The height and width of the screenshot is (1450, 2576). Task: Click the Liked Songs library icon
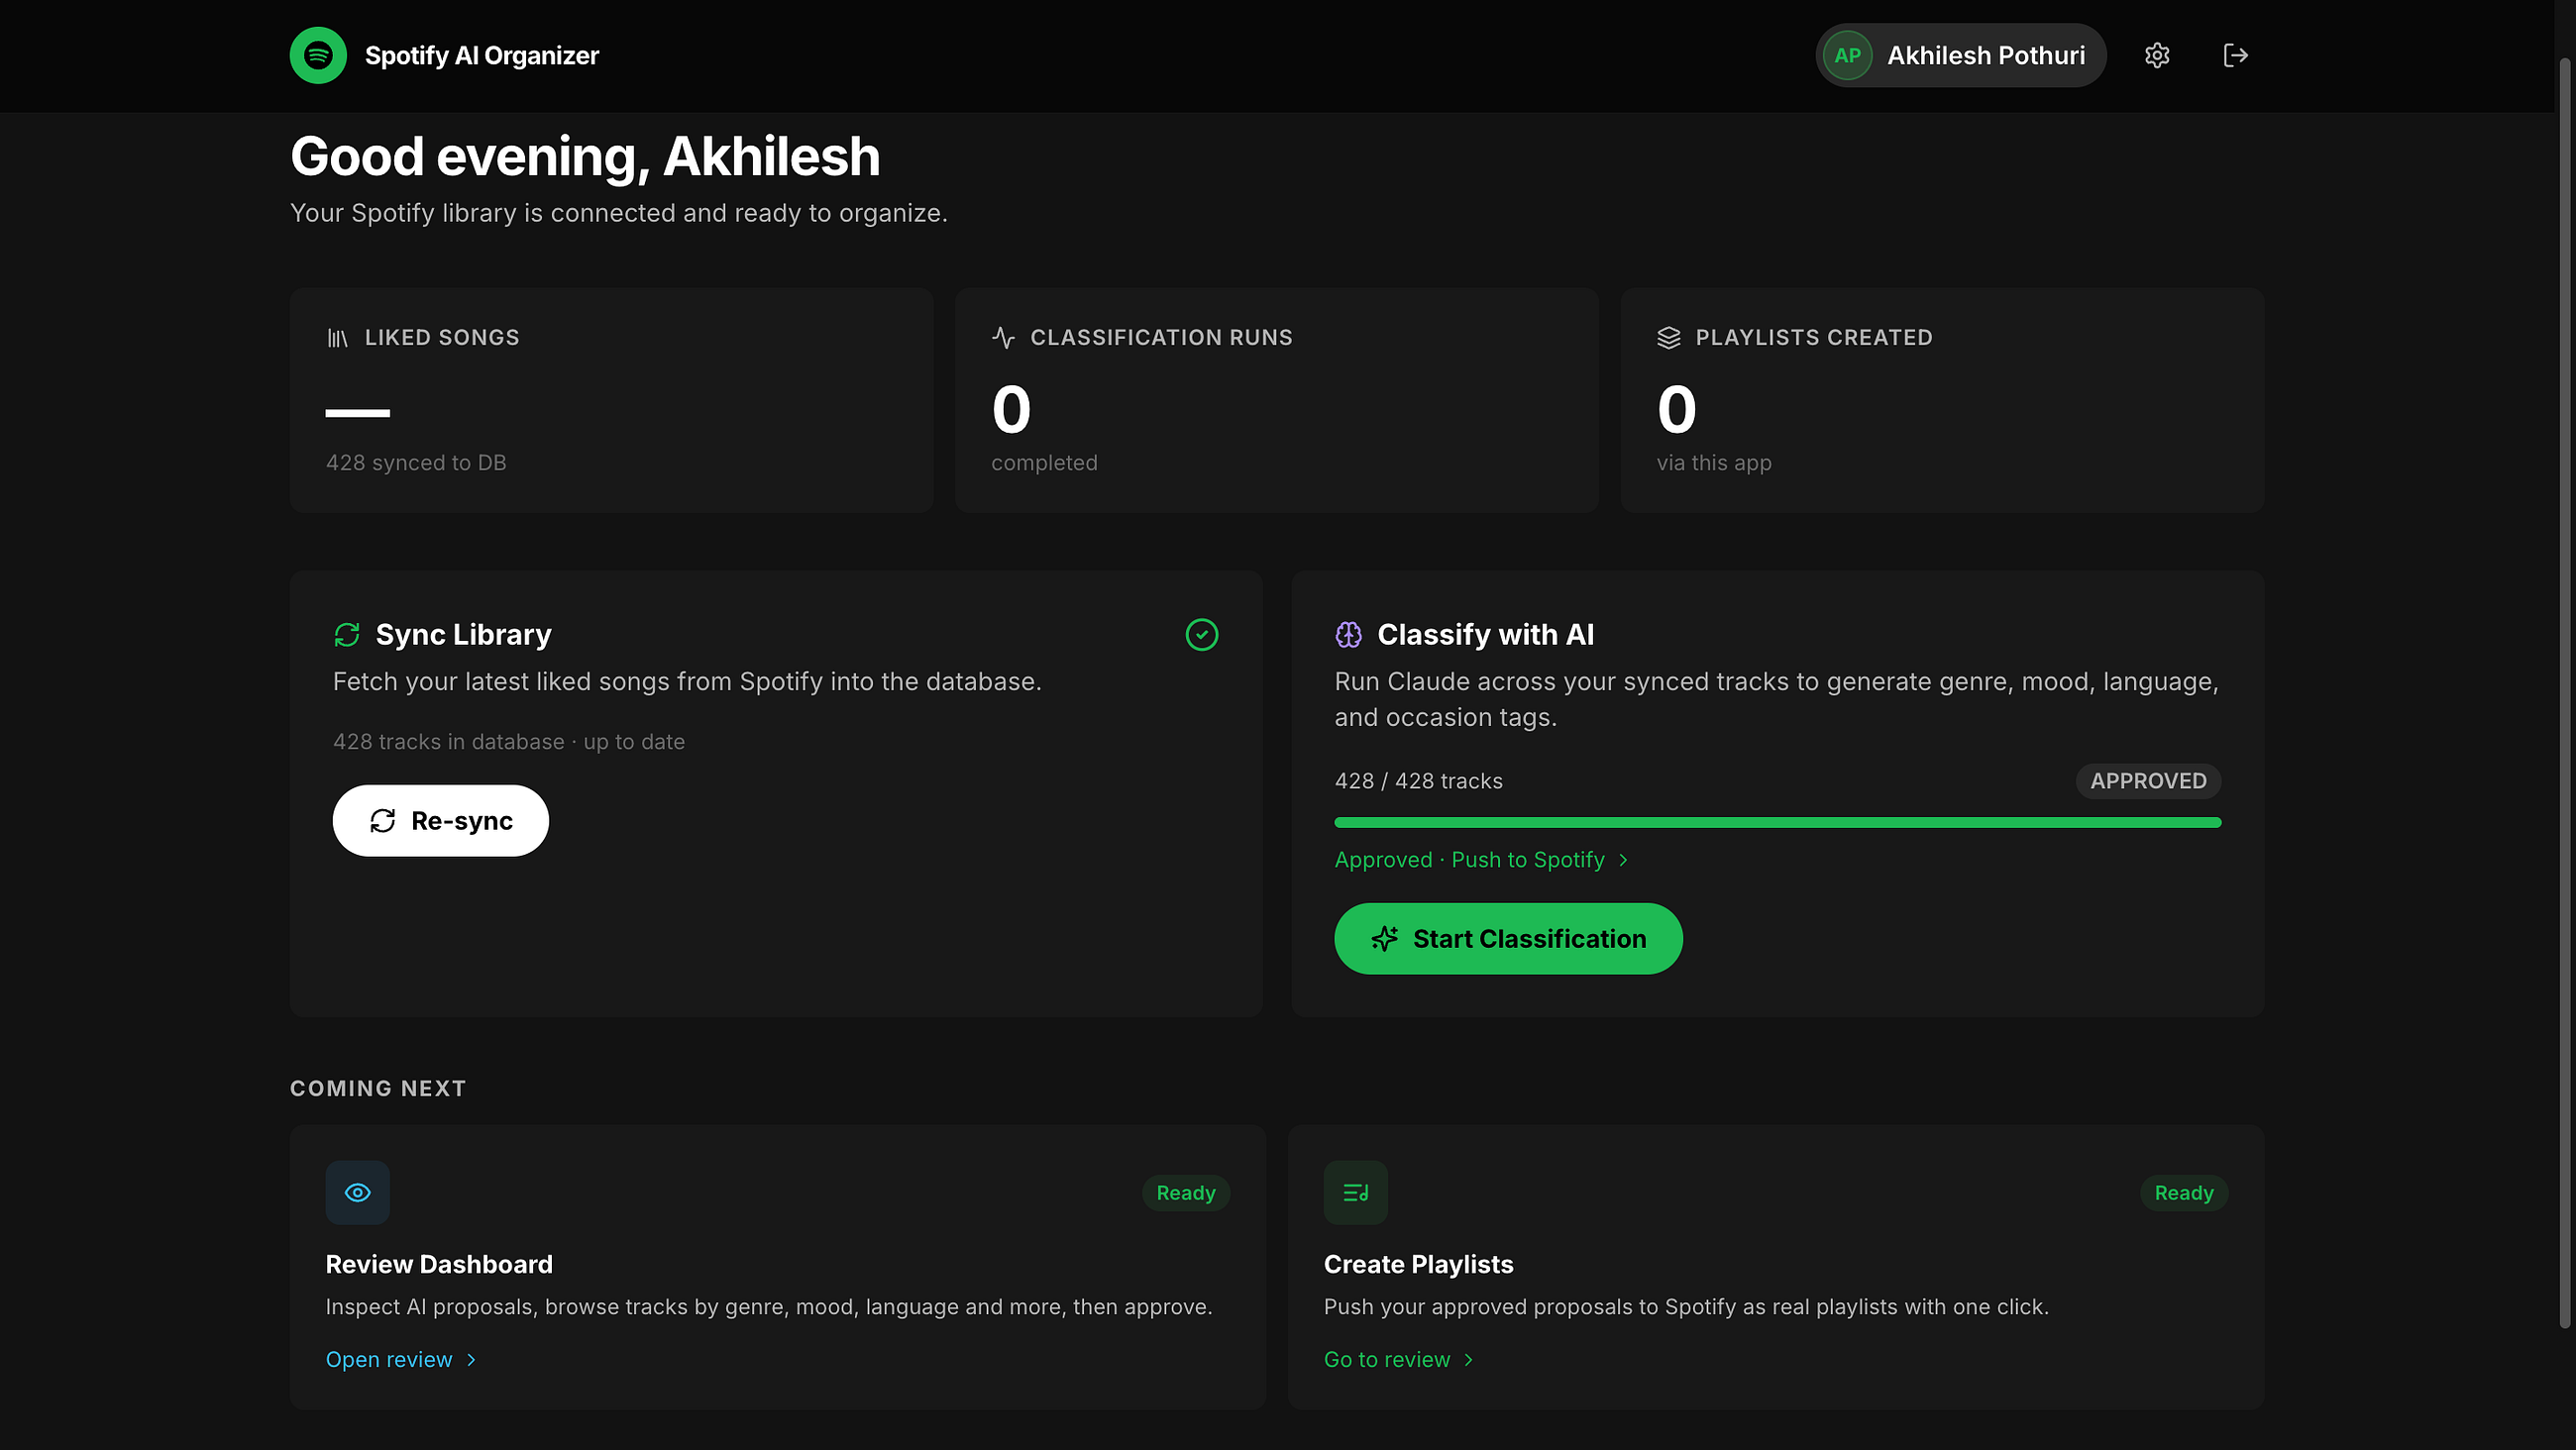pyautogui.click(x=337, y=338)
